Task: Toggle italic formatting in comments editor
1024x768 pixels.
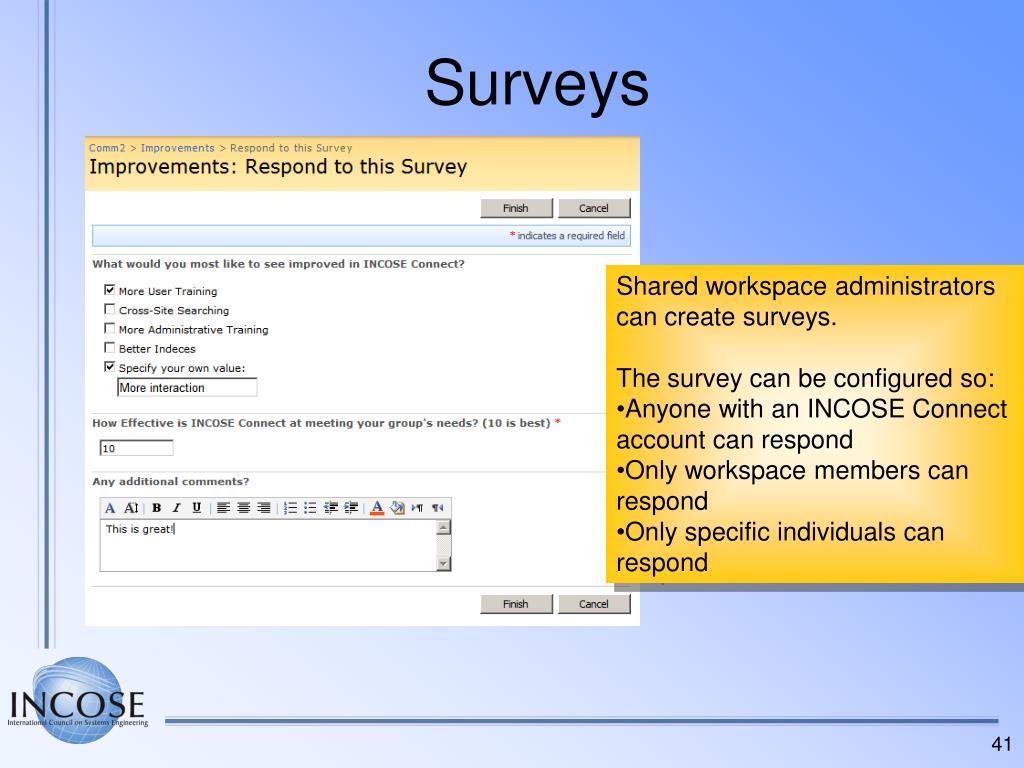Action: click(176, 507)
